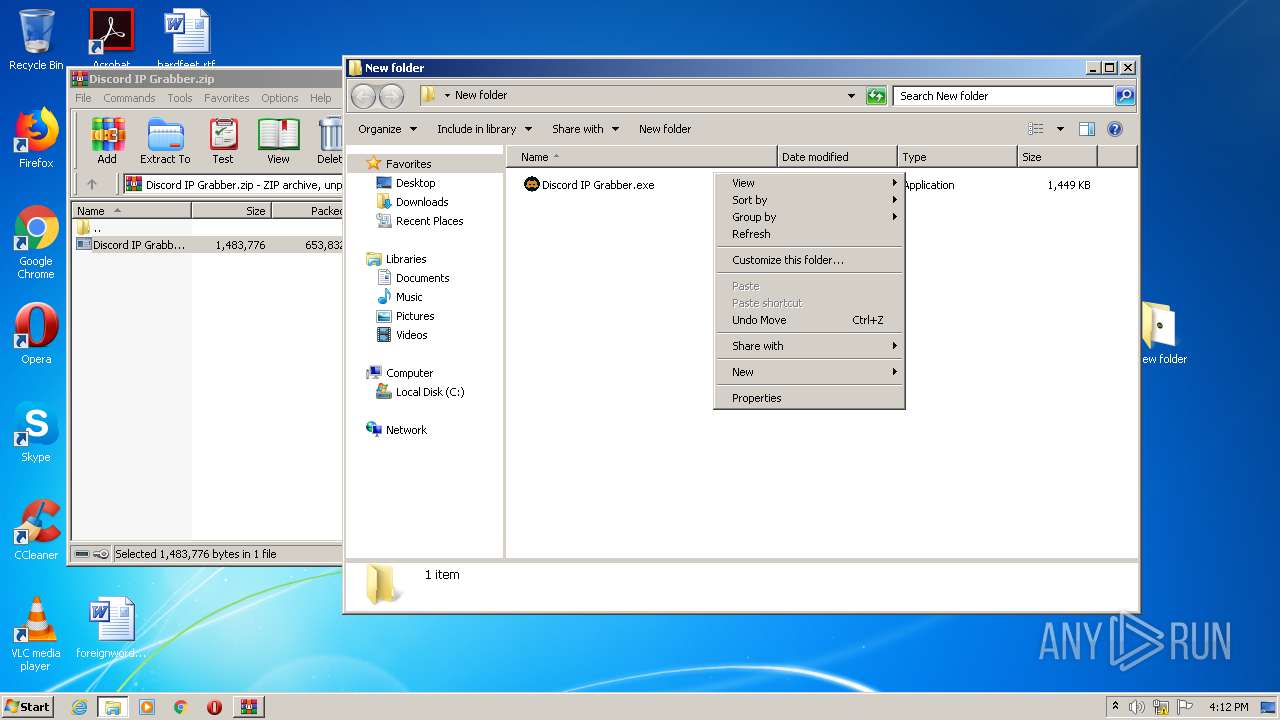Screen dimensions: 1280x720
Task: Open Include in library dropdown
Action: point(484,129)
